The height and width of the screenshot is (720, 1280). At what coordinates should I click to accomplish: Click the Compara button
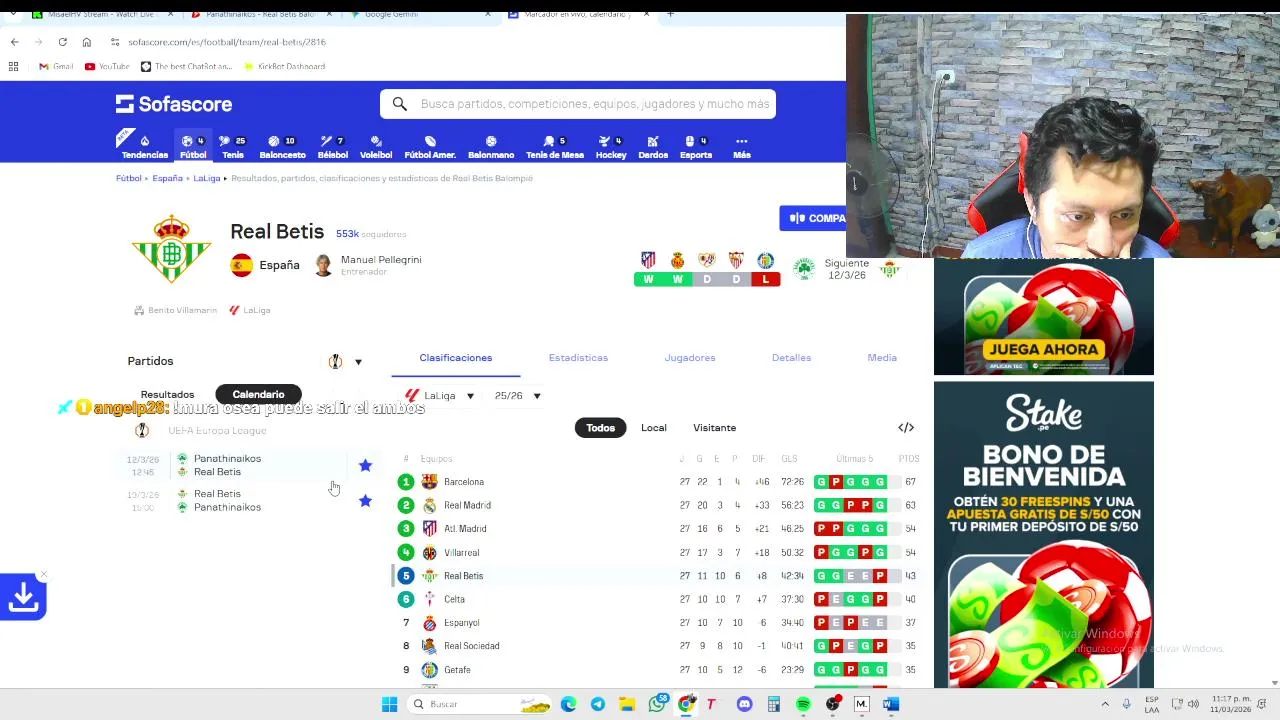813,218
